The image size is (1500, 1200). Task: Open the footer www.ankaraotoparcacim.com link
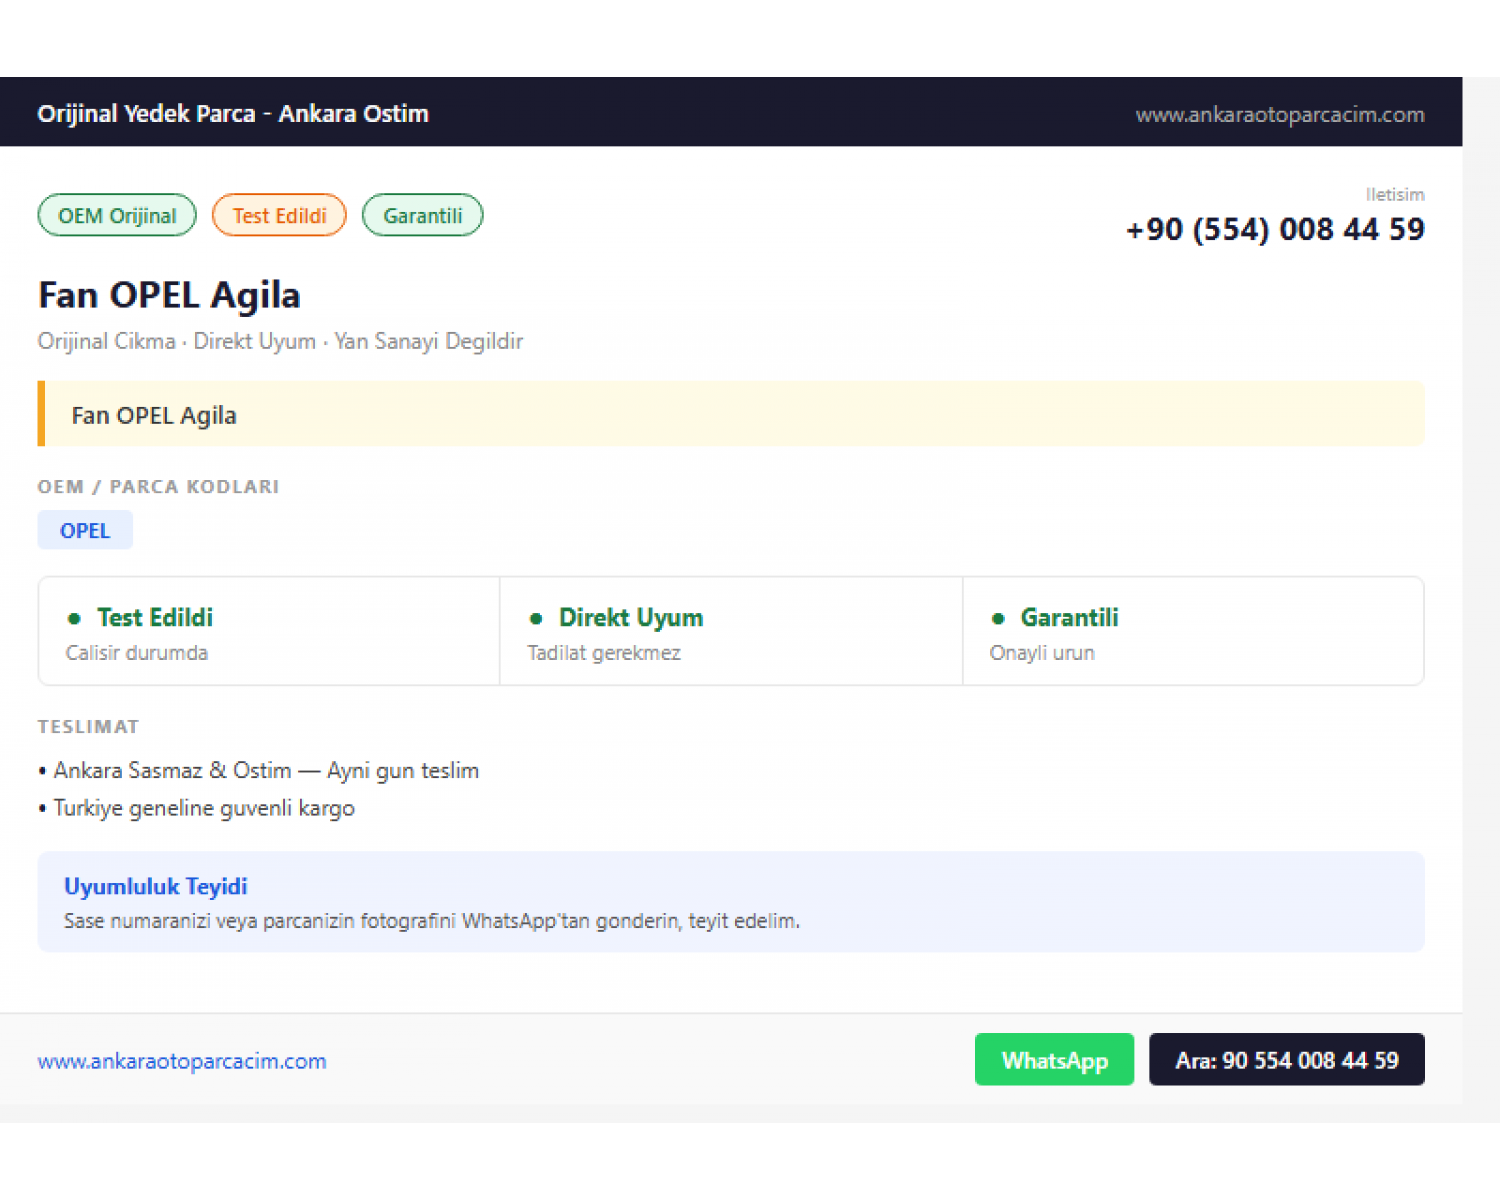(182, 1061)
